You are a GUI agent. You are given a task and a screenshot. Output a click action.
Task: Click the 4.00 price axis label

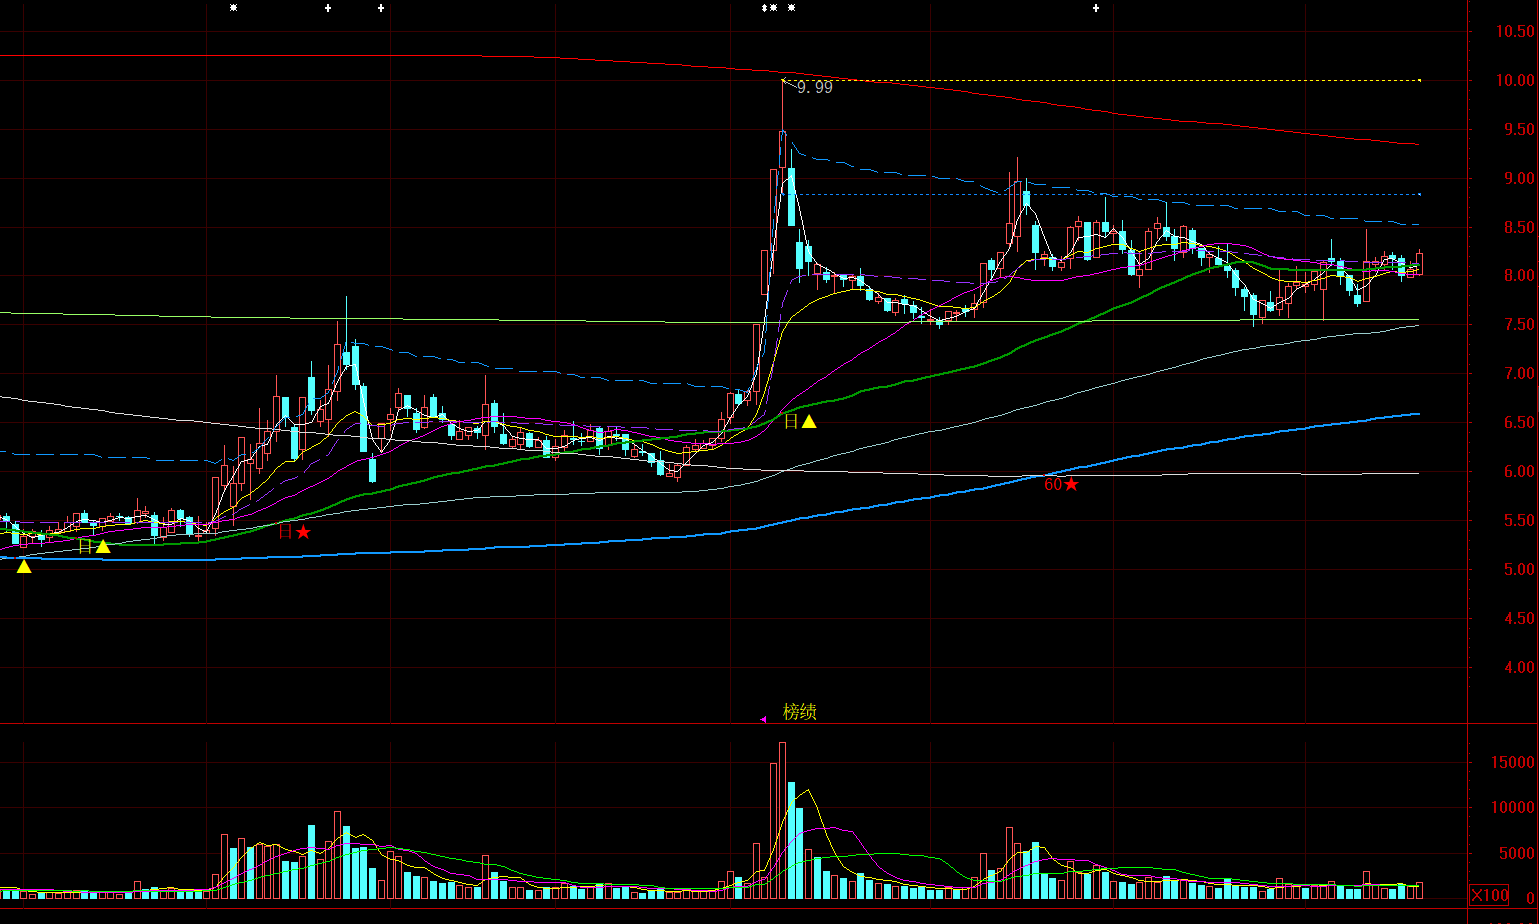pos(1519,667)
